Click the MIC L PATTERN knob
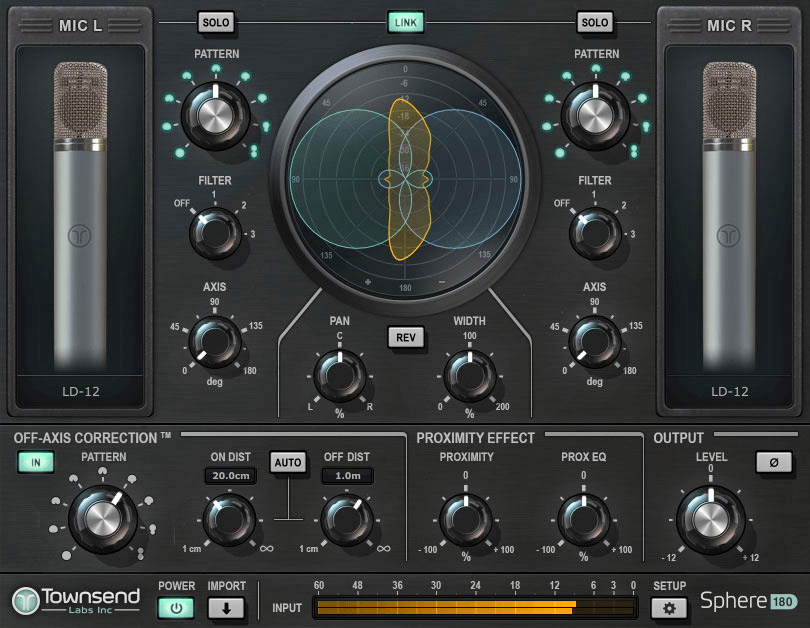The height and width of the screenshot is (628, 810). click(x=215, y=115)
